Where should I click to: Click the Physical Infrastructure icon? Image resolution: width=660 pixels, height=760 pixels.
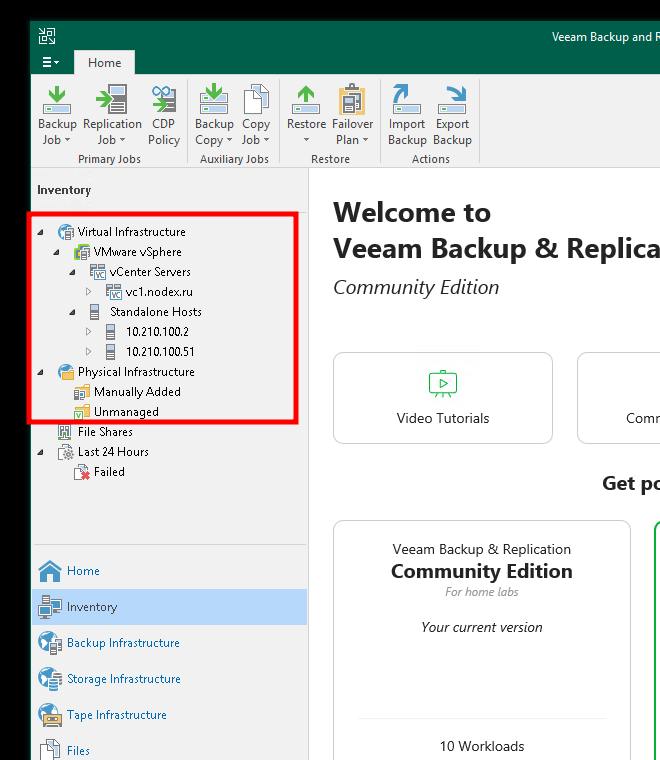click(x=66, y=372)
